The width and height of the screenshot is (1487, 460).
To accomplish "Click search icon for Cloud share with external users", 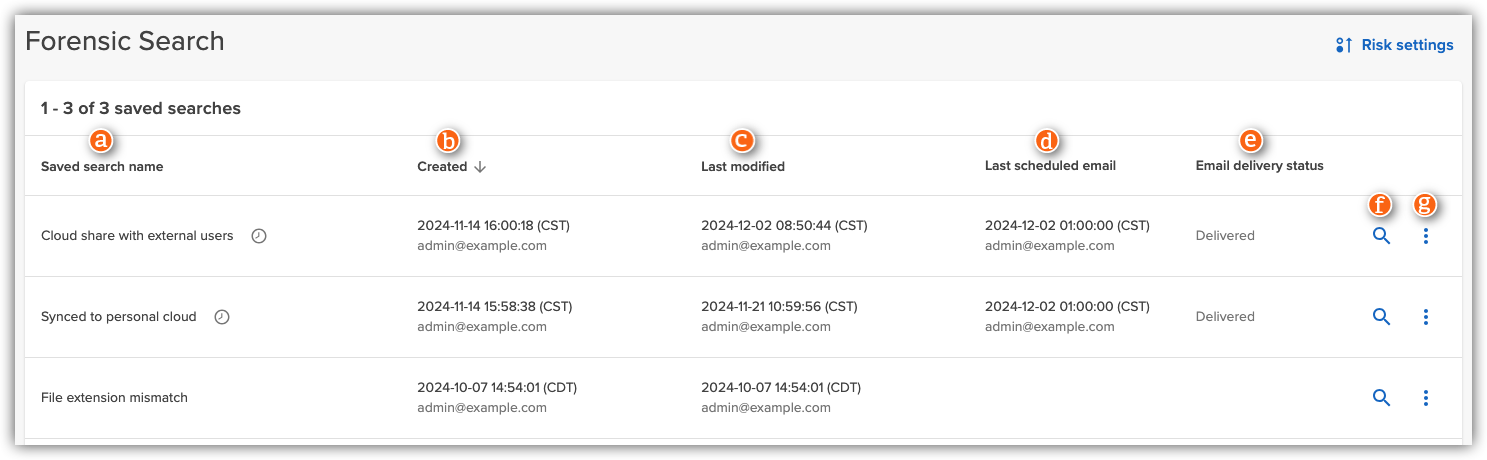I will click(1381, 236).
